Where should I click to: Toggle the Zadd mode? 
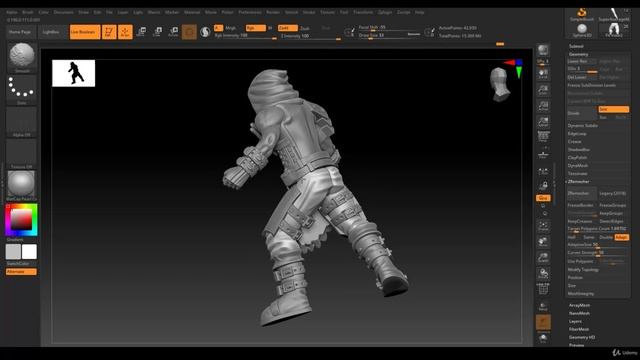[288, 28]
